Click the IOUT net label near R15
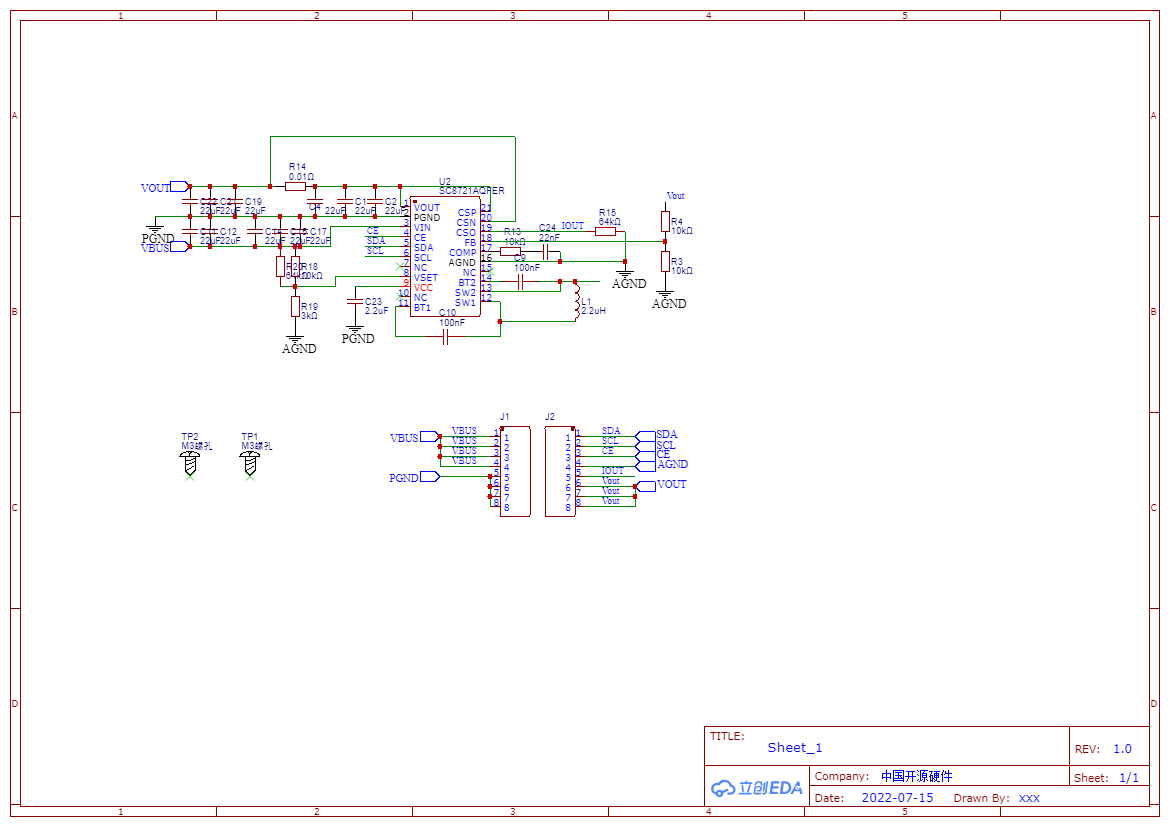 point(573,225)
